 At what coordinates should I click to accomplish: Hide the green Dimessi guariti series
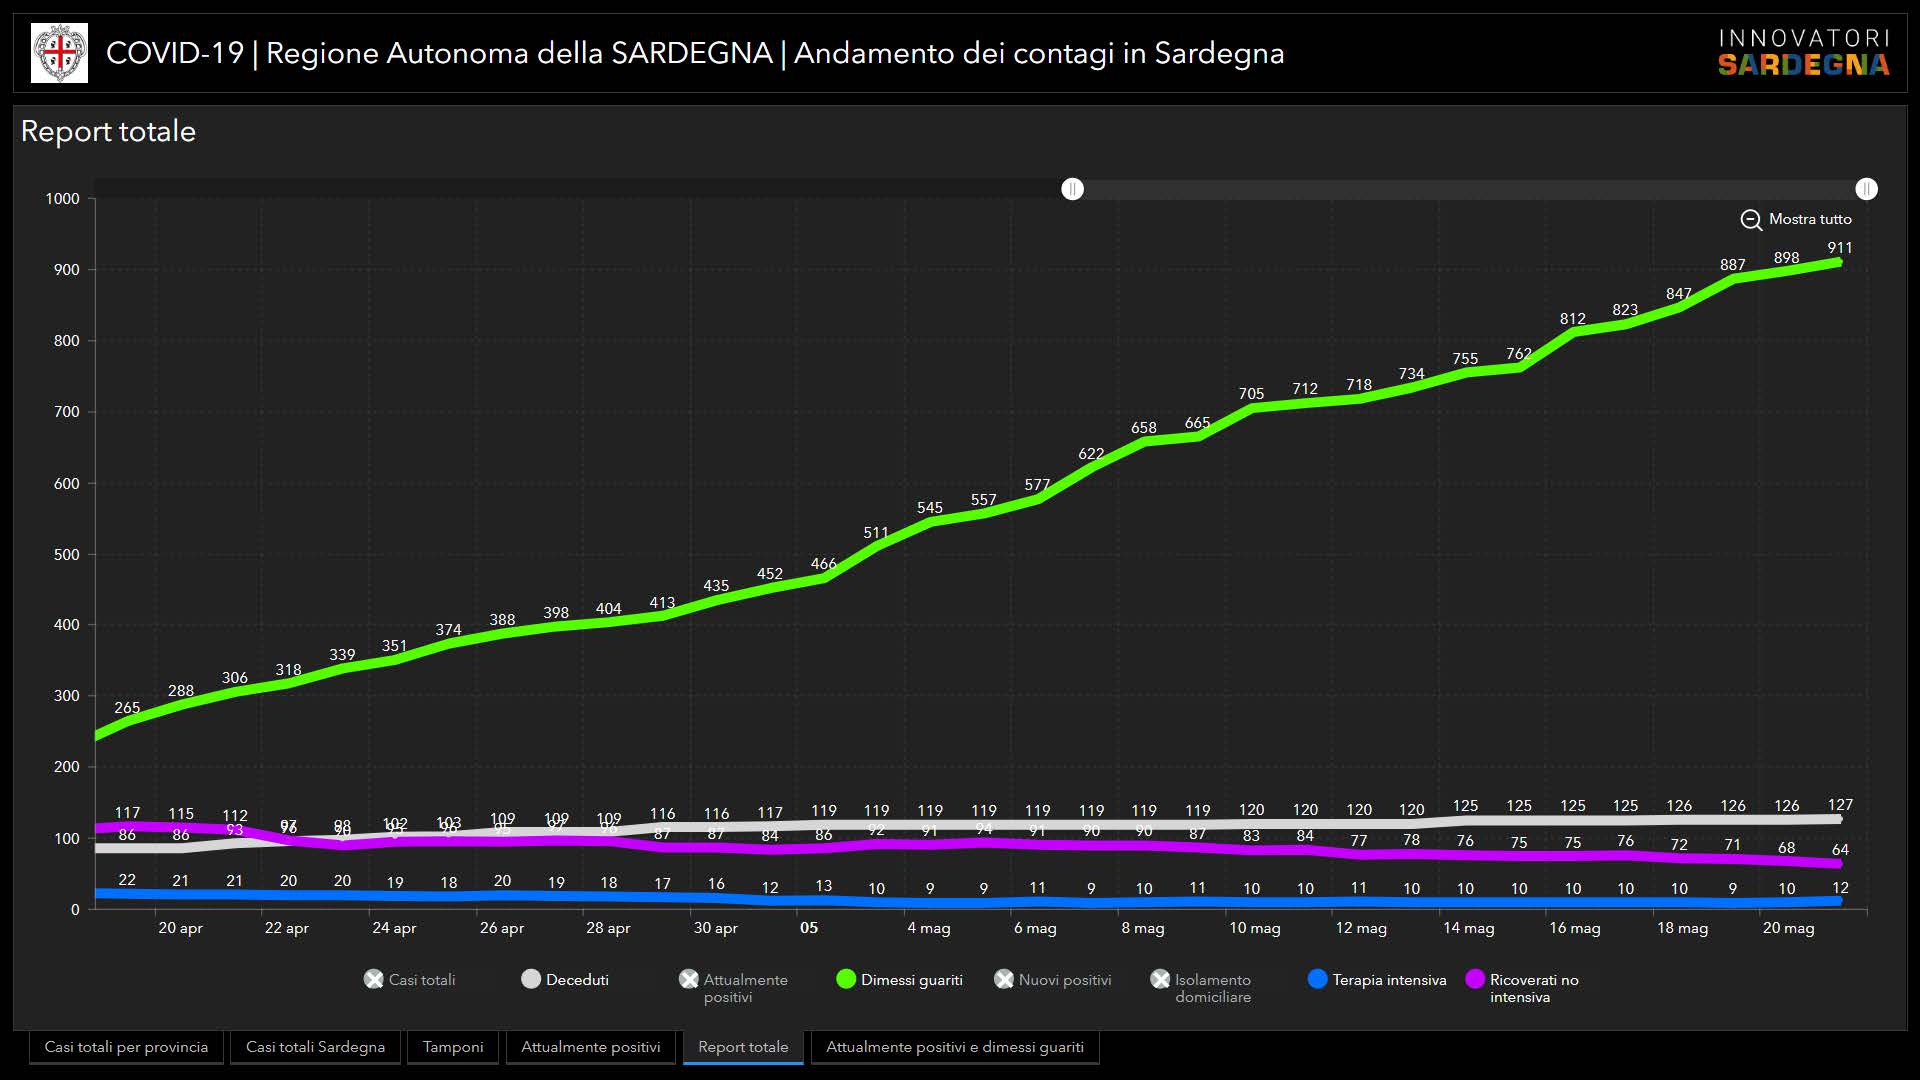point(846,980)
